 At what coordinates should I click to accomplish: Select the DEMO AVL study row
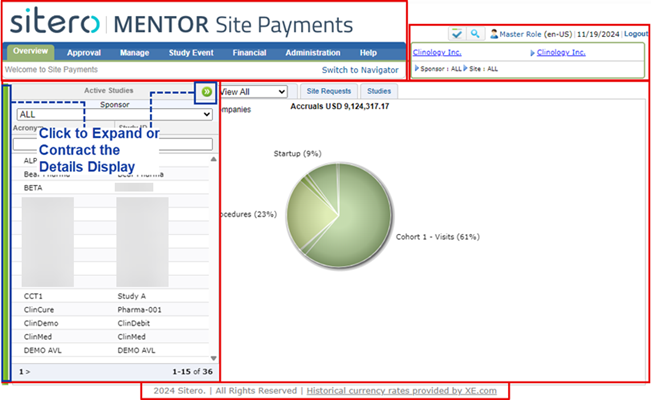coord(110,351)
